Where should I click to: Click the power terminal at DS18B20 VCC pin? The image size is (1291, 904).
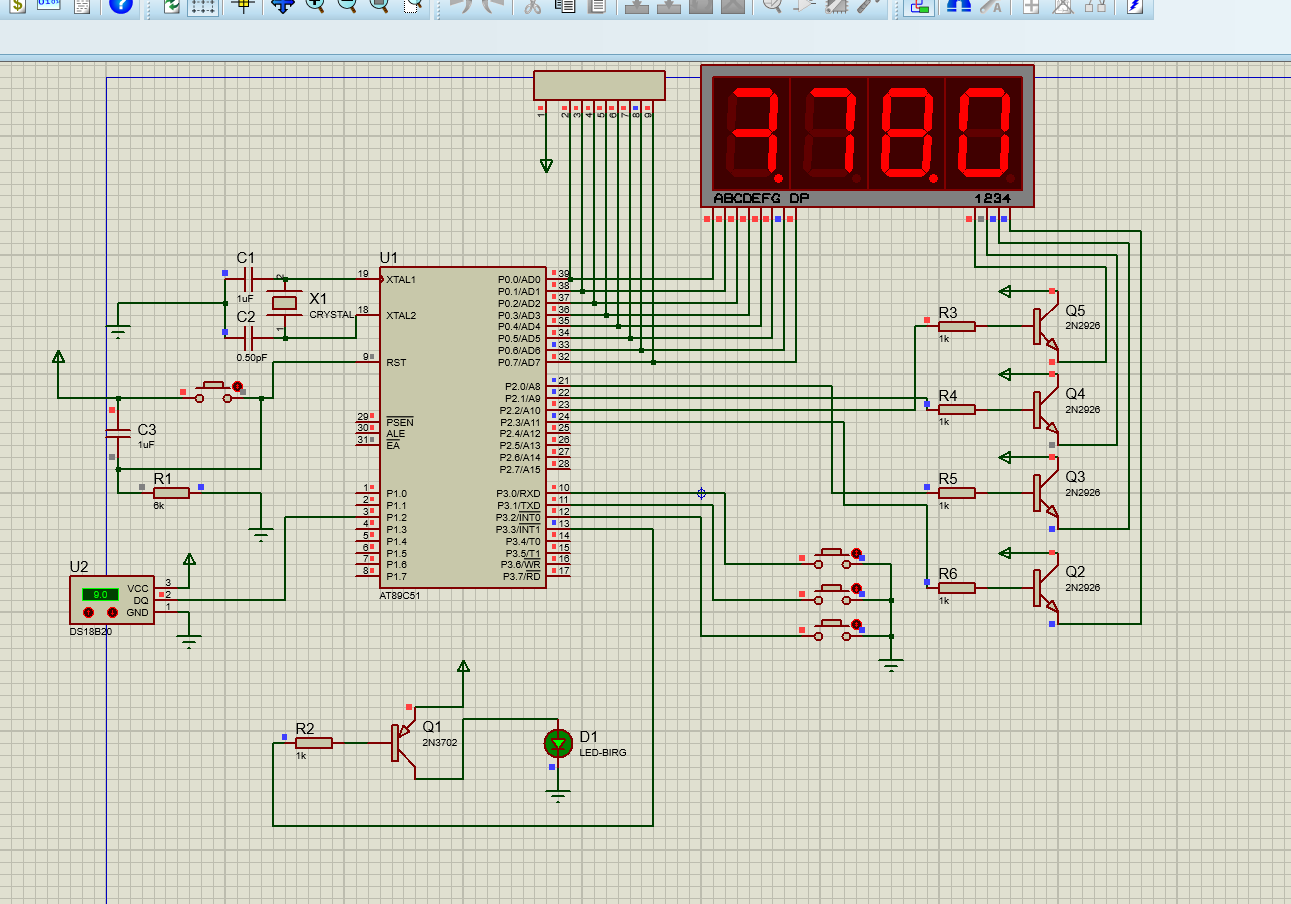point(190,559)
